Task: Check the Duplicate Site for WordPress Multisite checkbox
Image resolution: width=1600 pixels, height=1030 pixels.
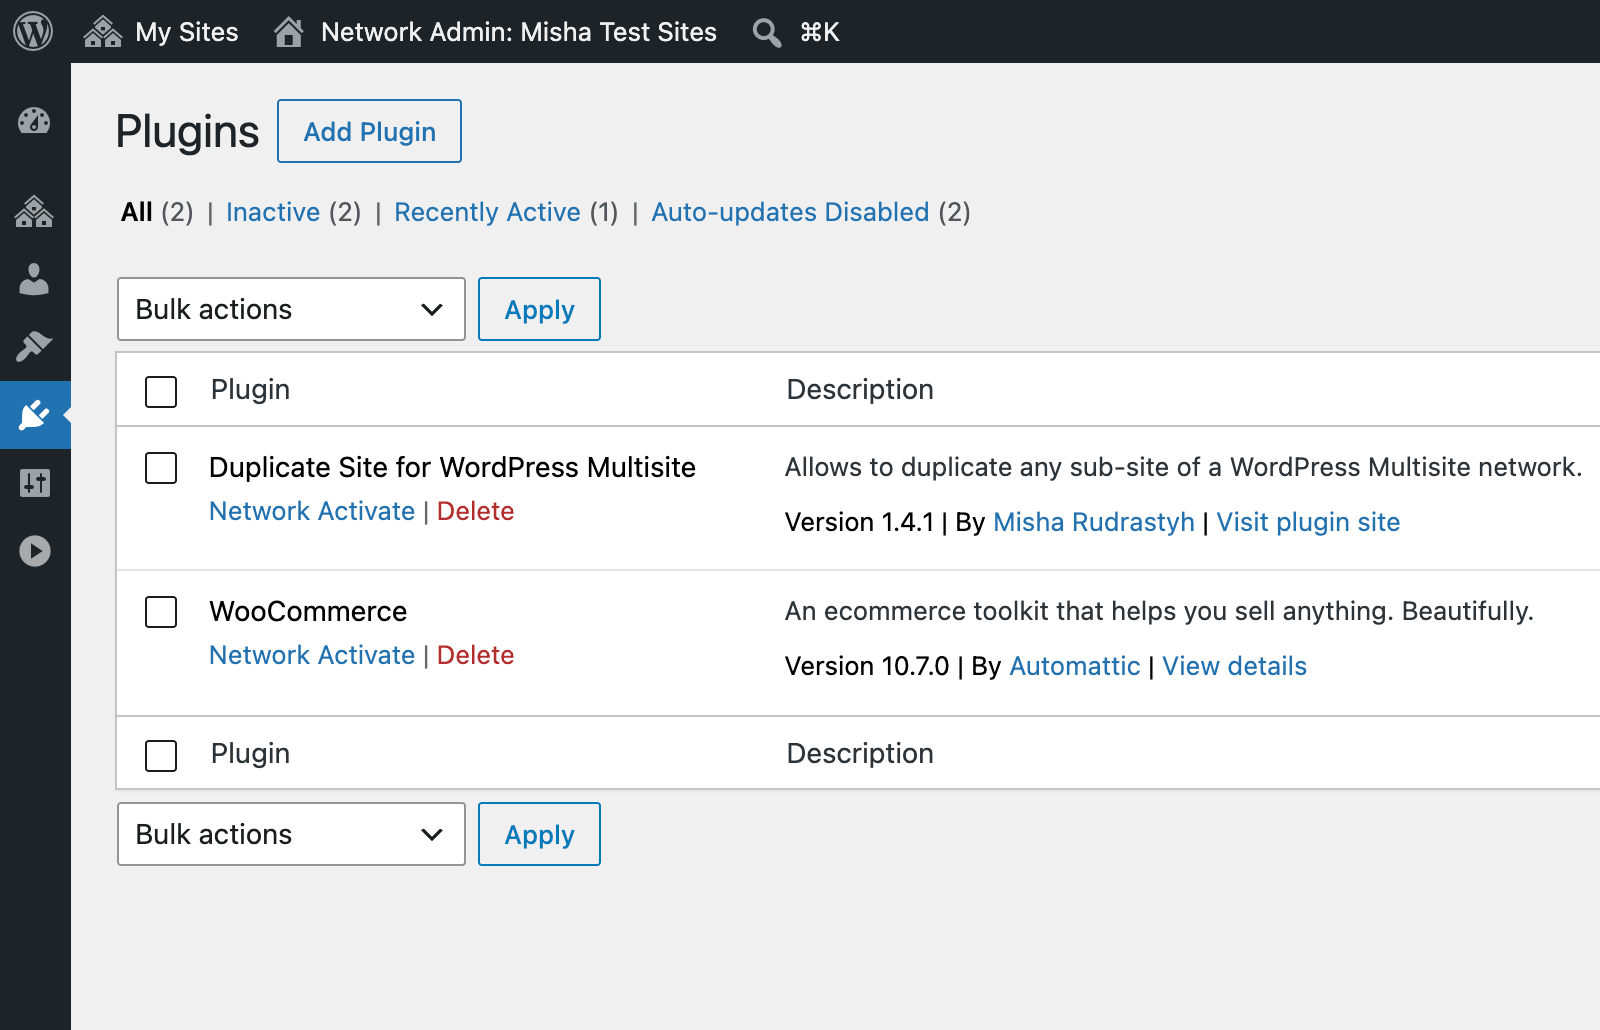Action: [161, 468]
